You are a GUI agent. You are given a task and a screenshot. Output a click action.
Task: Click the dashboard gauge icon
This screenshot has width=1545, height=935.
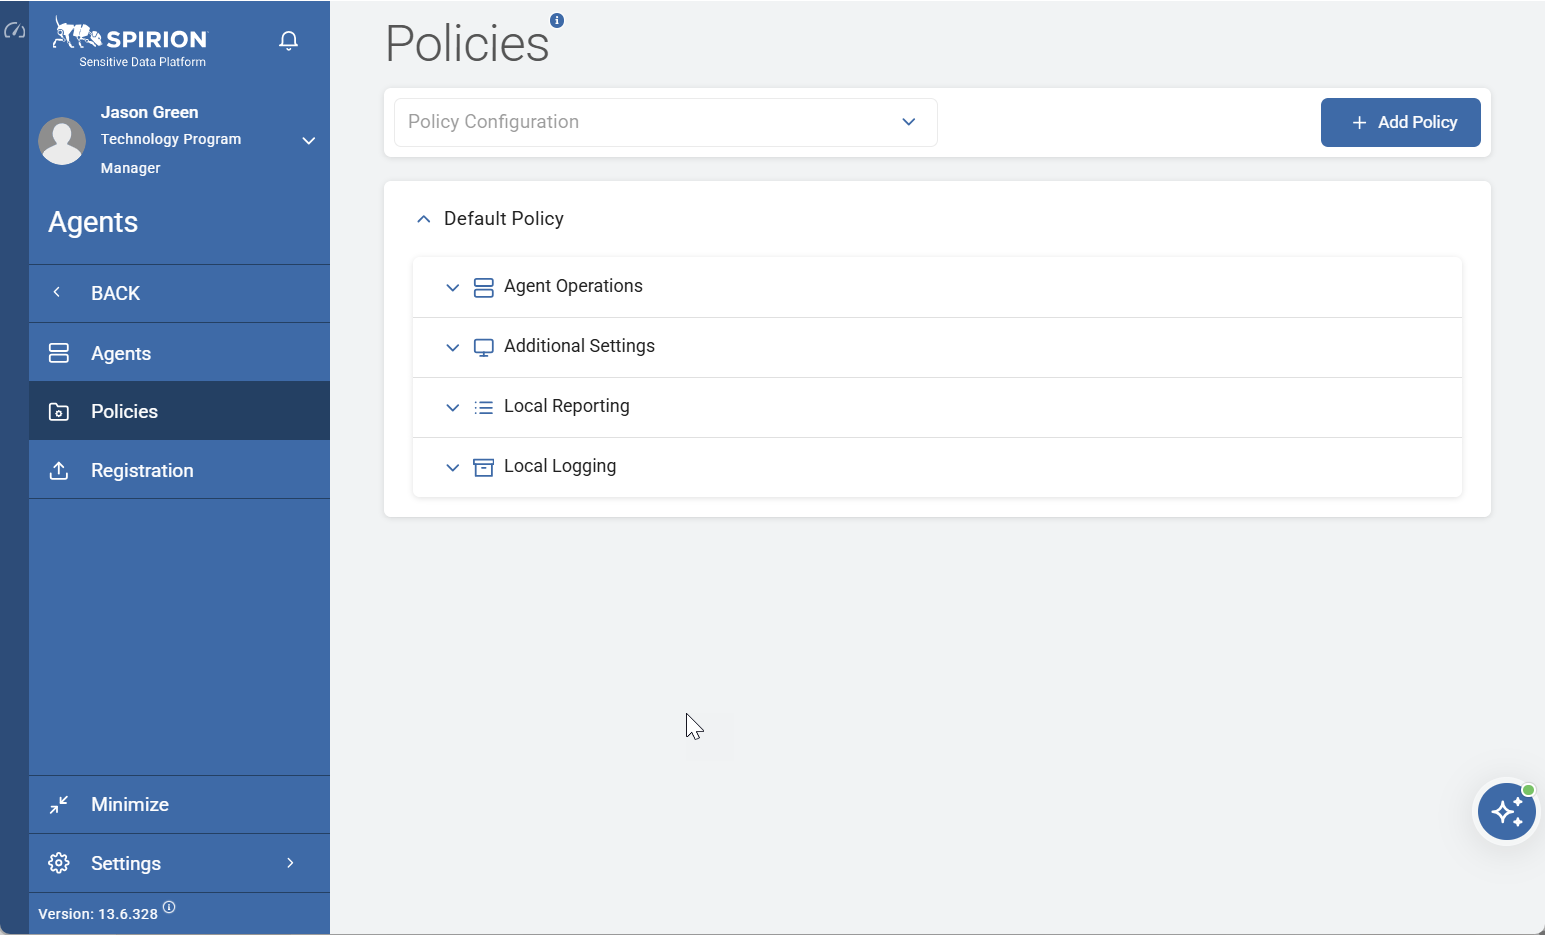point(15,31)
